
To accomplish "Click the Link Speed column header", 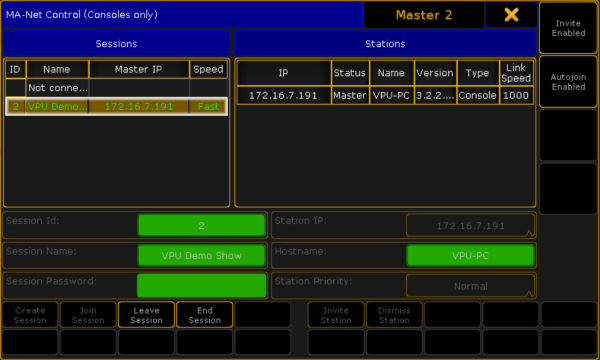I will coord(516,73).
